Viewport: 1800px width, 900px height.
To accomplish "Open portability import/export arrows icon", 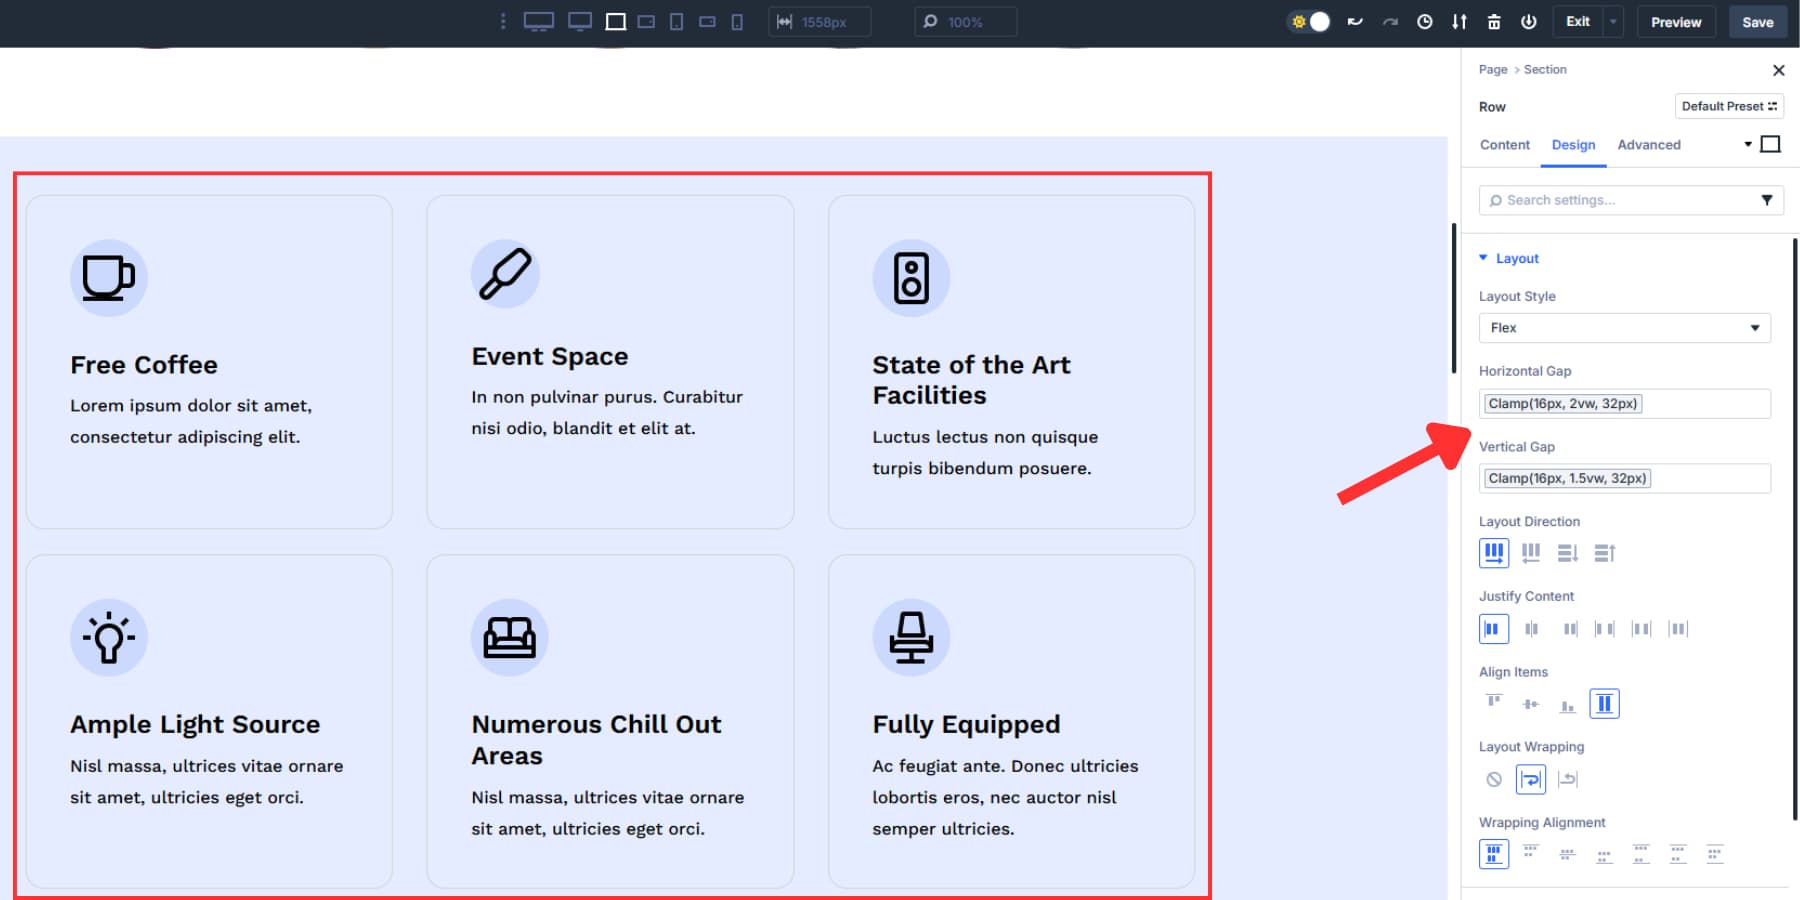I will click(1459, 22).
